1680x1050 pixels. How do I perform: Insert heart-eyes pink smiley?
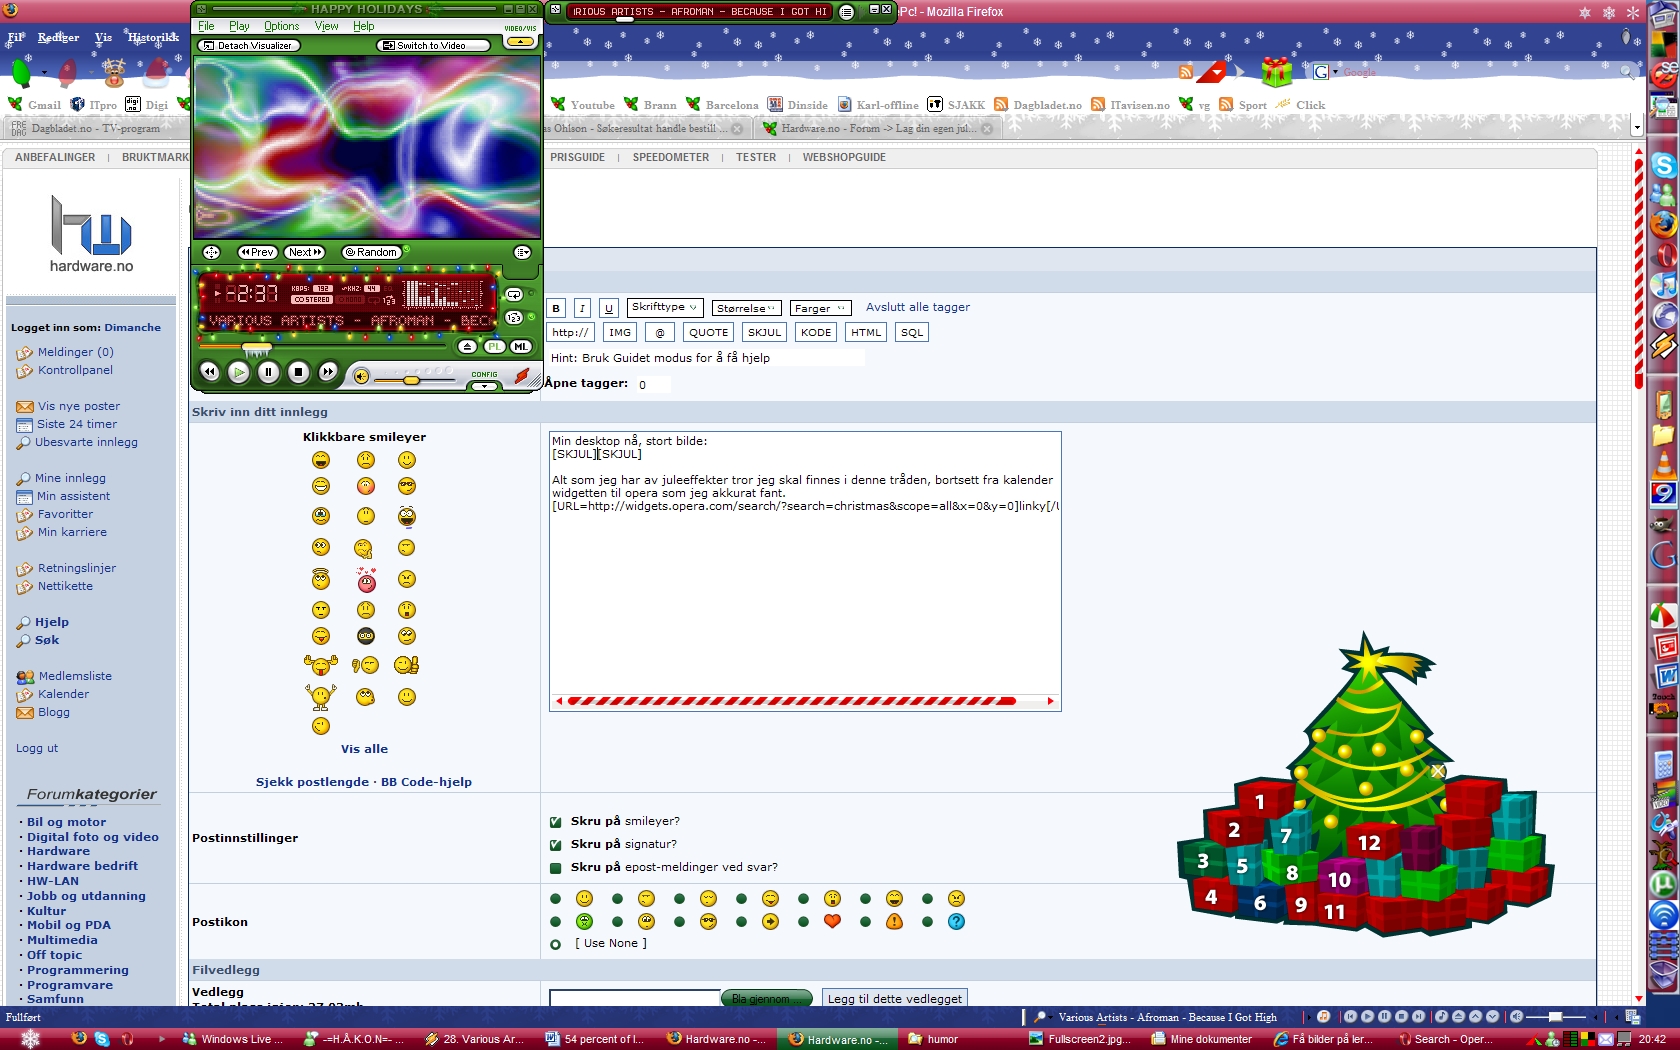[366, 579]
